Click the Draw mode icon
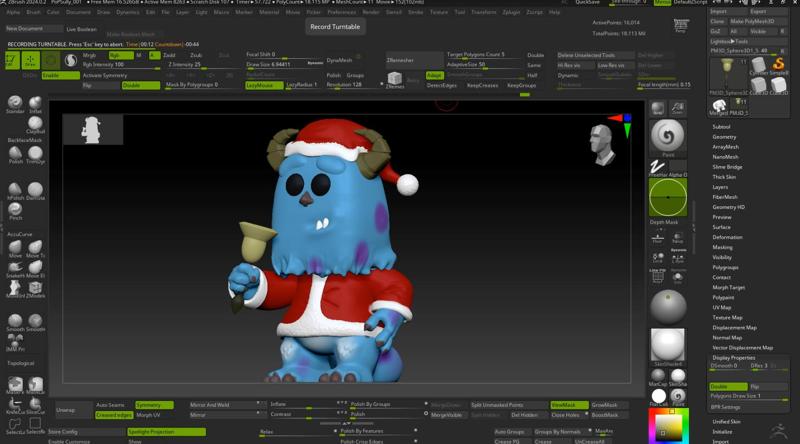 (30, 60)
